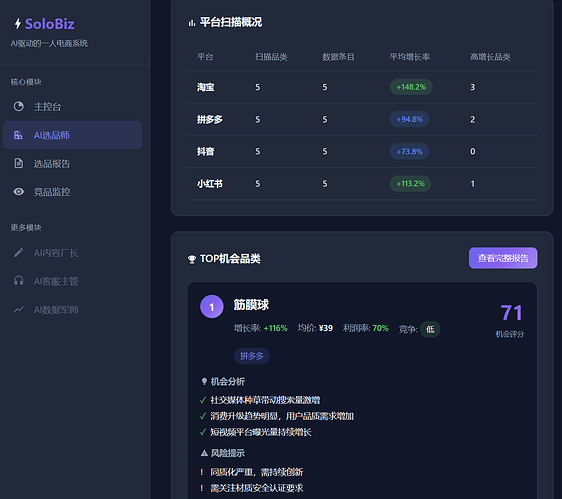Click the 核心模块 sidebar section label
The width and height of the screenshot is (562, 499).
click(x=26, y=82)
